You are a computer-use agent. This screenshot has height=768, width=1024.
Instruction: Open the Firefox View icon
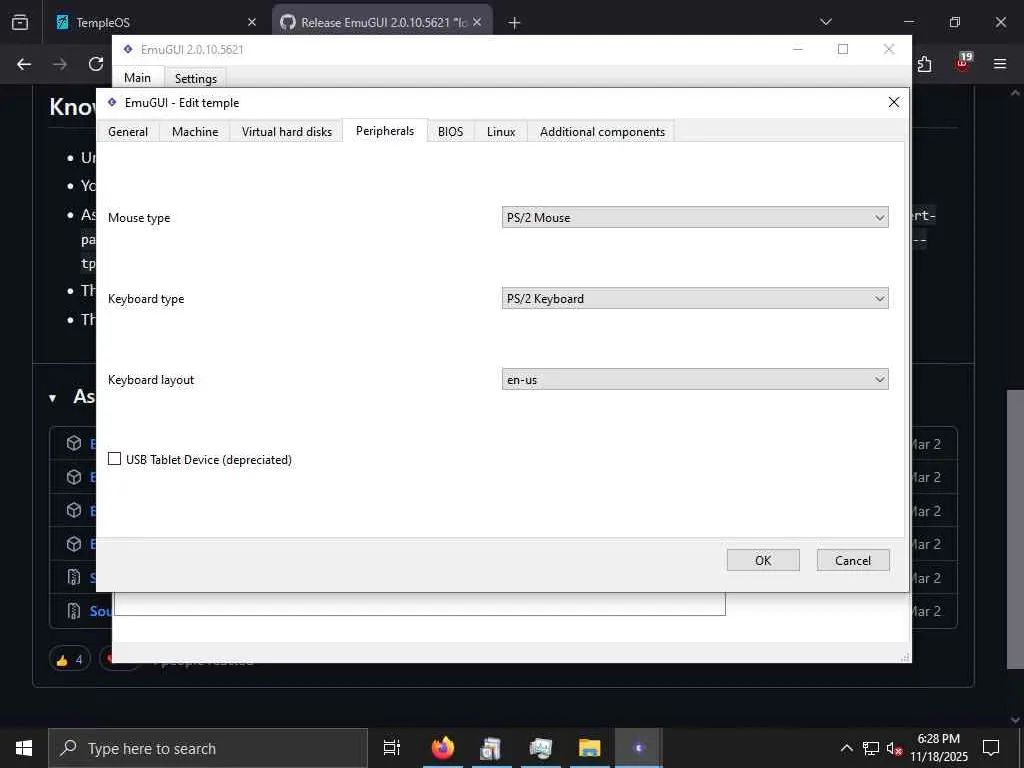[x=20, y=22]
